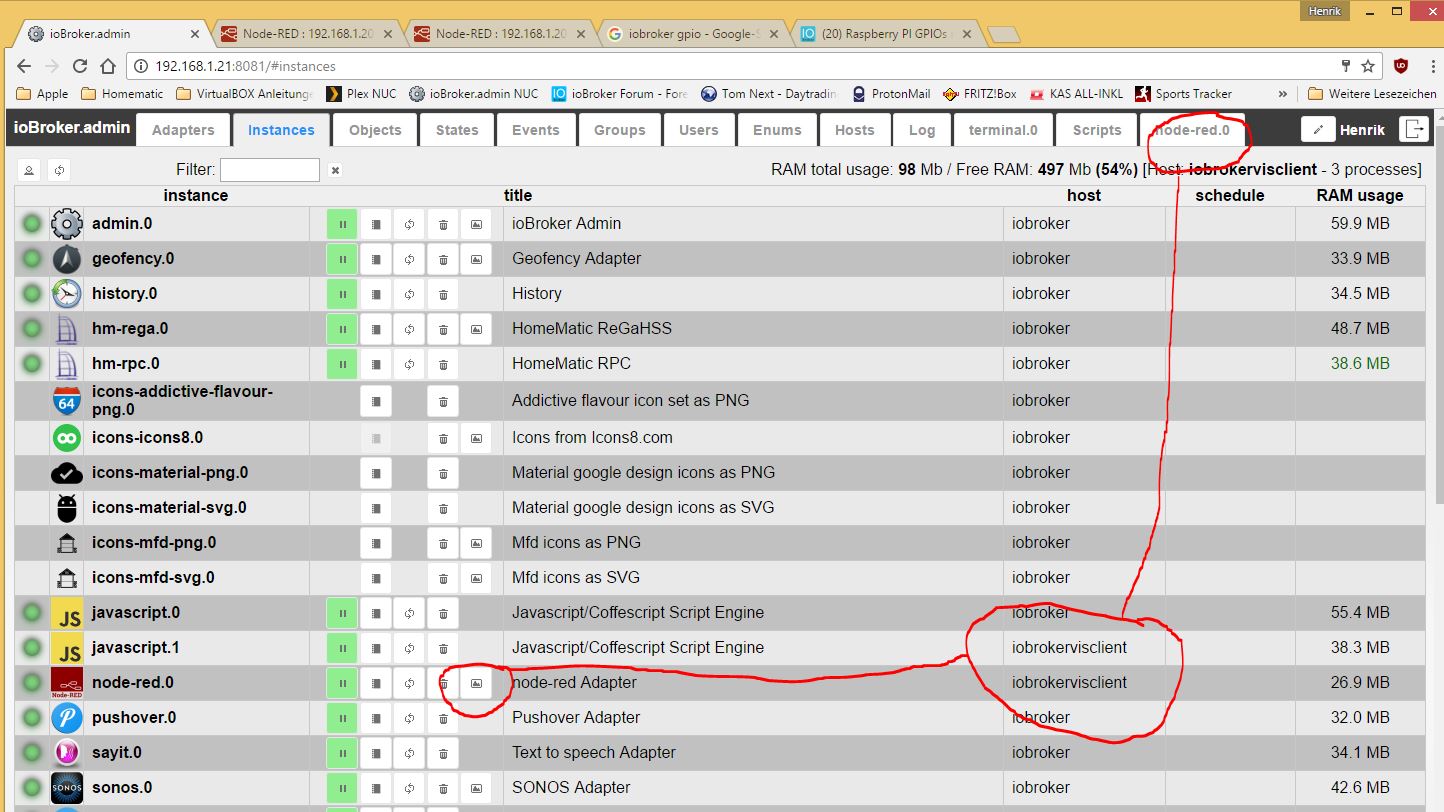Open the Objects tab
The height and width of the screenshot is (812, 1444).
pyautogui.click(x=375, y=130)
